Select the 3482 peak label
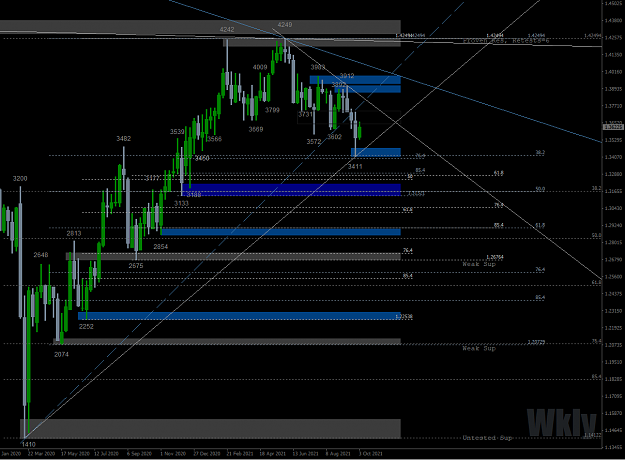The width and height of the screenshot is (625, 460). pos(124,139)
